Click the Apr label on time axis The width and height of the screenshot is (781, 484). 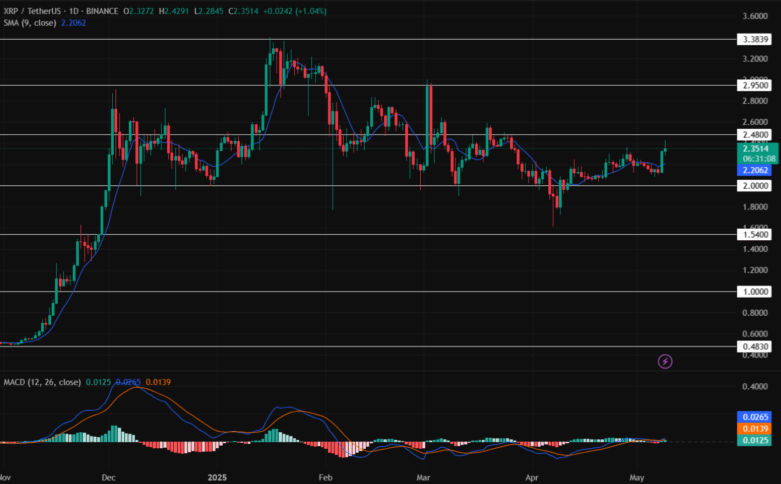(x=531, y=478)
